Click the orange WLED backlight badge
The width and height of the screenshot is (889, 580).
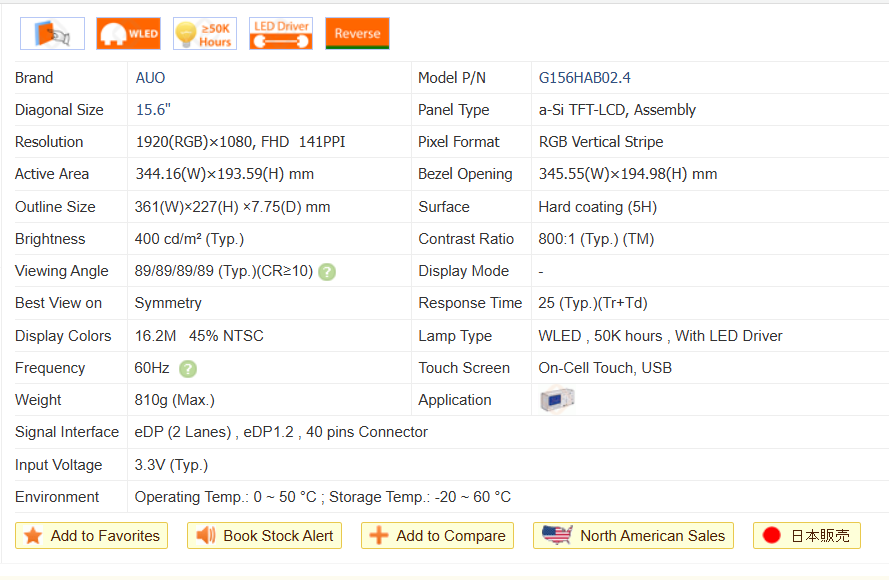pyautogui.click(x=128, y=33)
